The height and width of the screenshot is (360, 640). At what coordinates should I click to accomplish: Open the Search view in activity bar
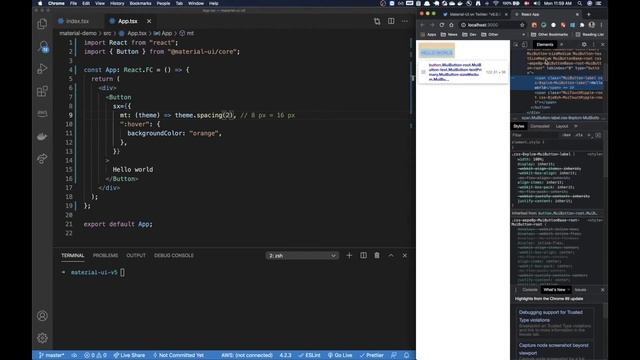click(x=42, y=47)
